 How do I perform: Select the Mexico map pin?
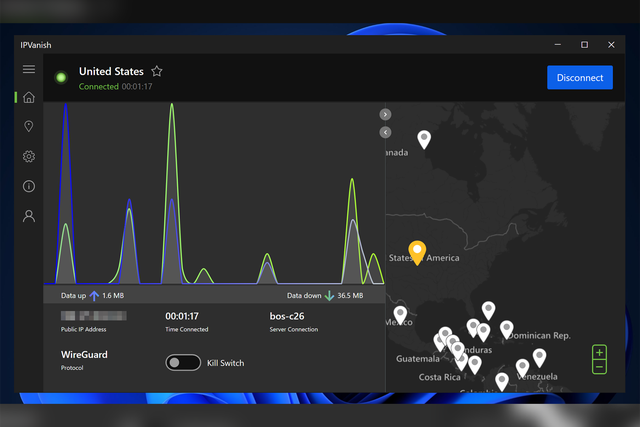pyautogui.click(x=400, y=314)
